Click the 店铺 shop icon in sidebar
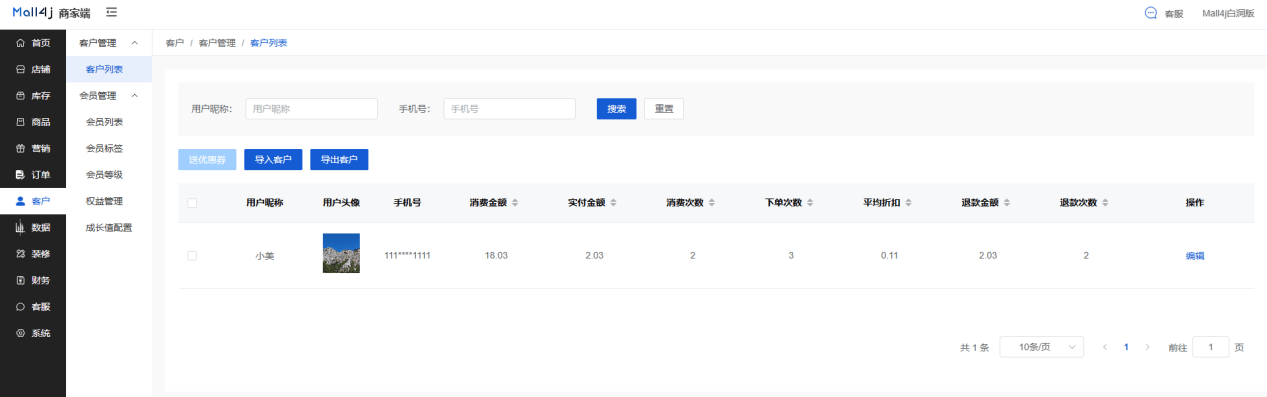The image size is (1267, 397). (x=20, y=69)
